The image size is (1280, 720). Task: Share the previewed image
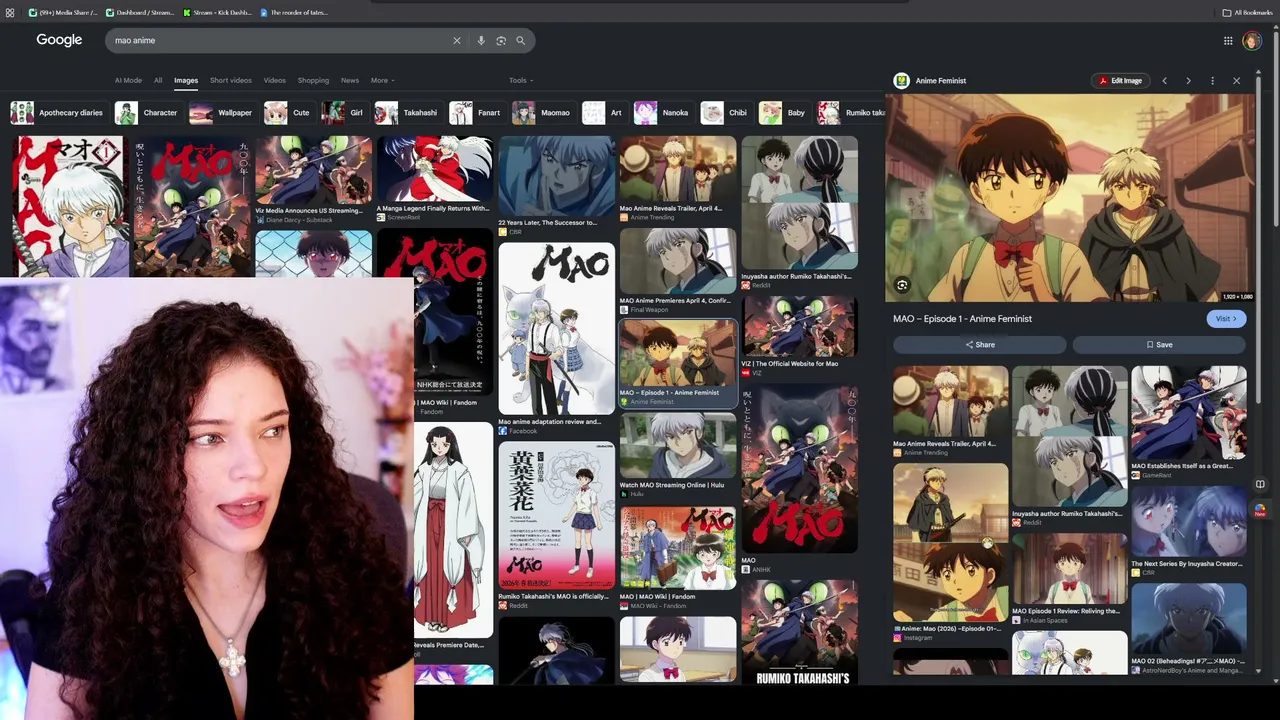click(980, 345)
